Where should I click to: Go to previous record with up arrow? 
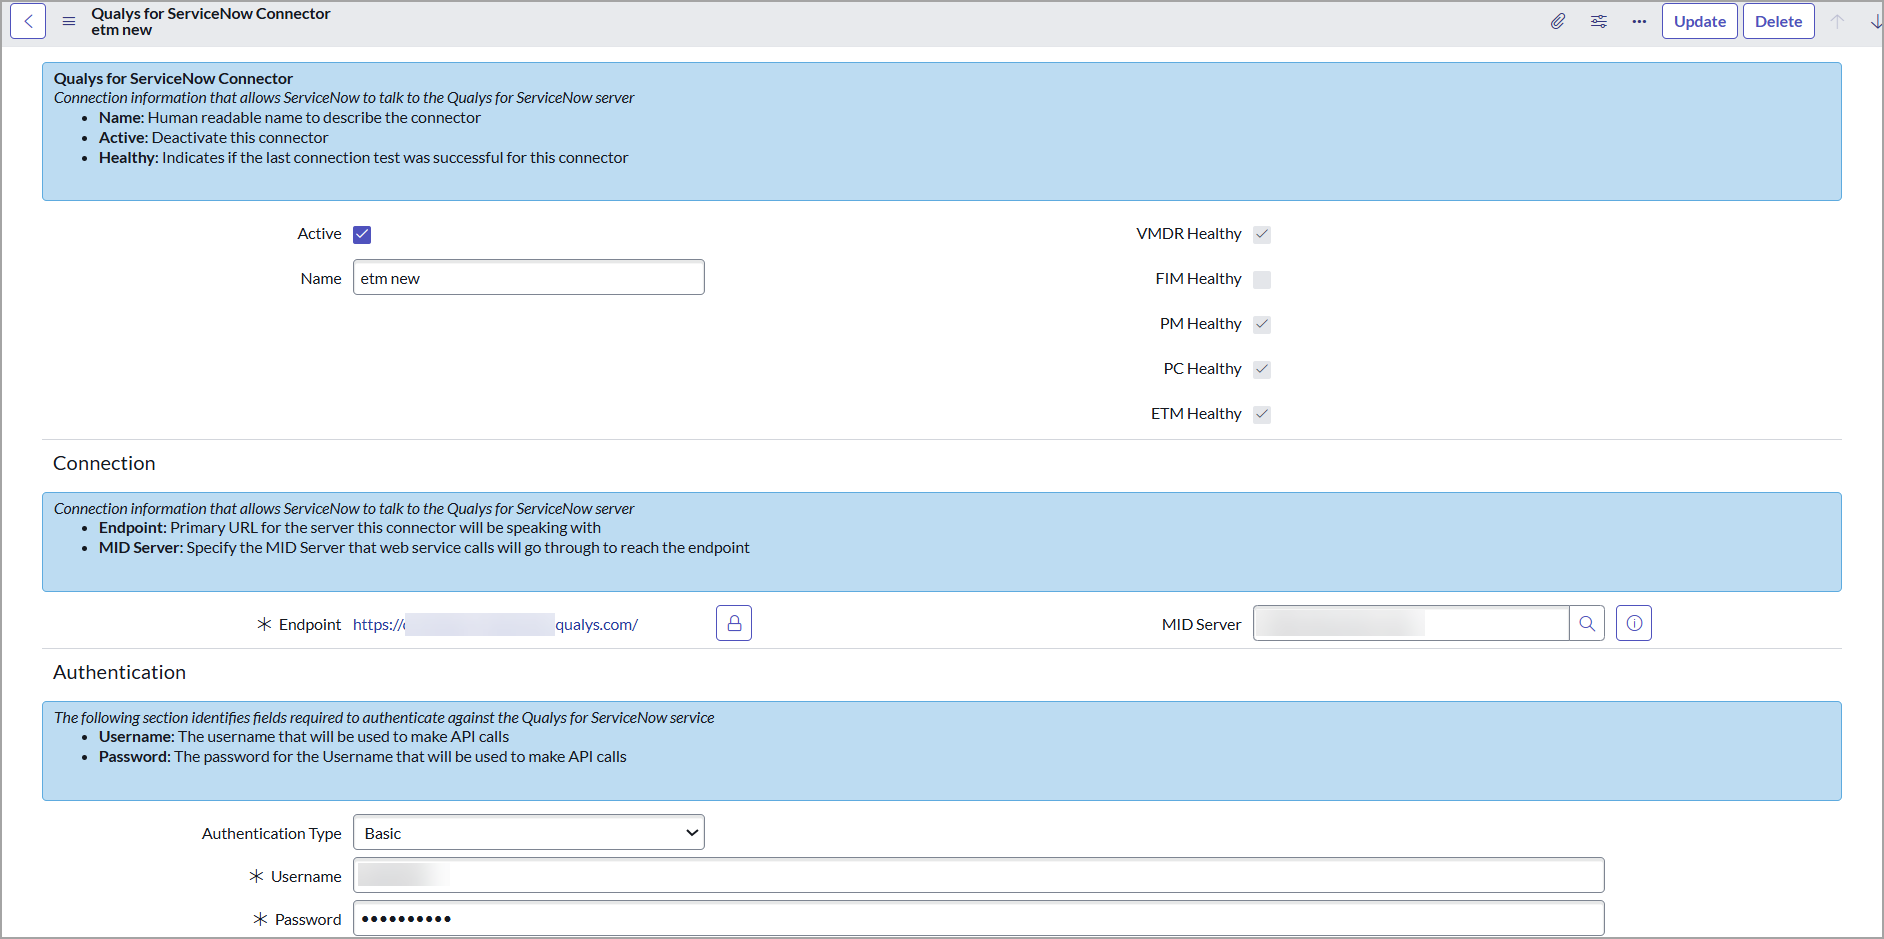[x=1837, y=21]
